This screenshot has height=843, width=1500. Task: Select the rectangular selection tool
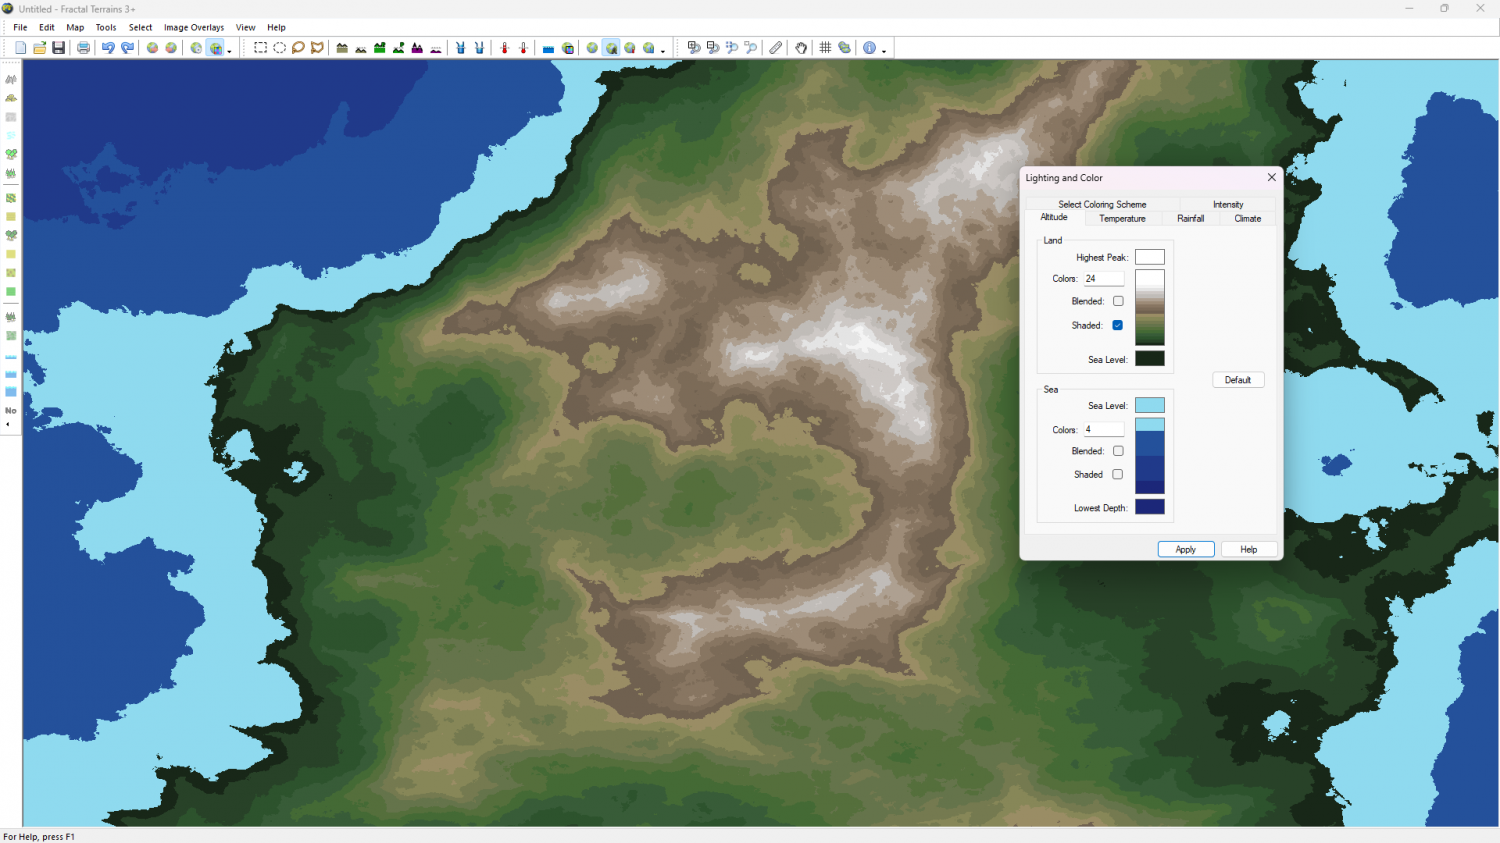pos(260,48)
